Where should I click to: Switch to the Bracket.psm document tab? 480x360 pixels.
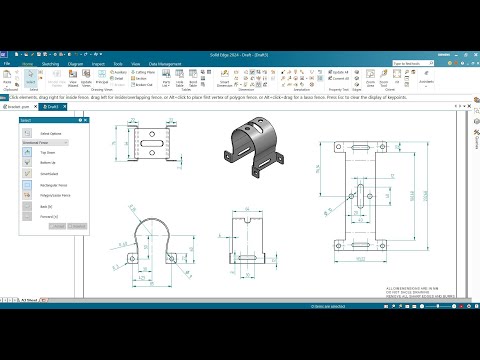(18, 107)
